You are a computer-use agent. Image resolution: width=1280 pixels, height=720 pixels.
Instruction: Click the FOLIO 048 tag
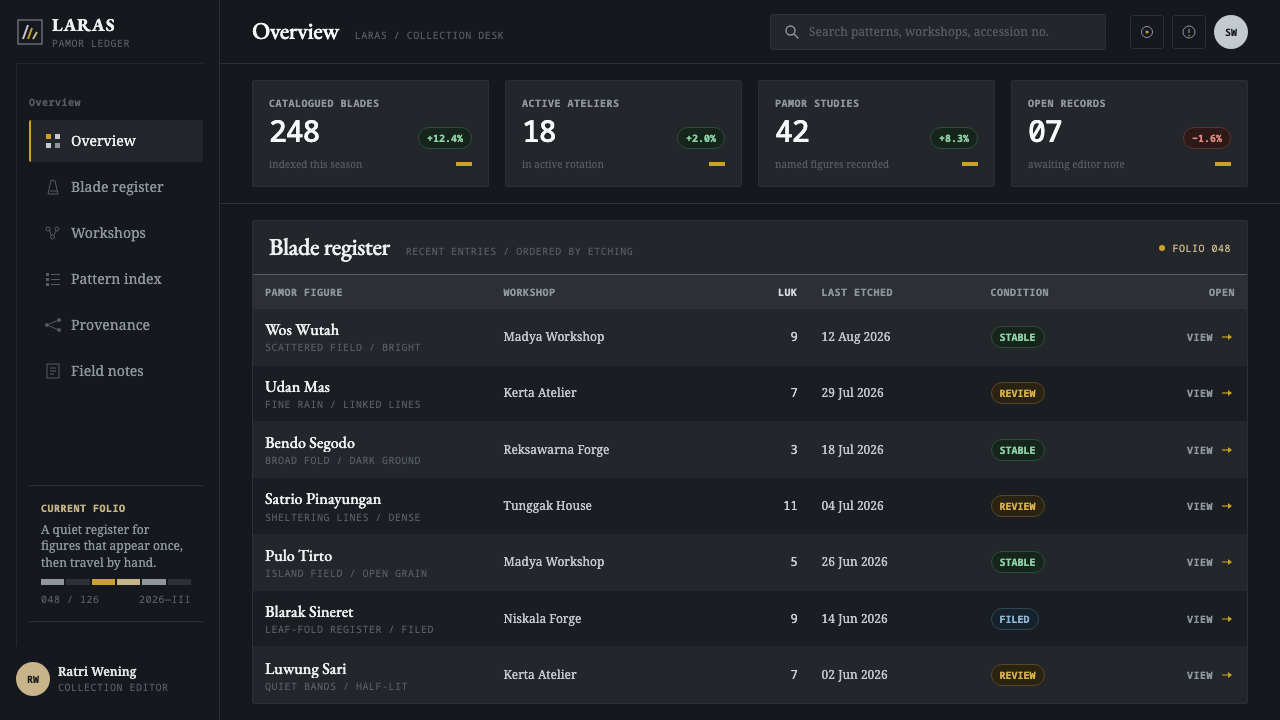(1195, 248)
